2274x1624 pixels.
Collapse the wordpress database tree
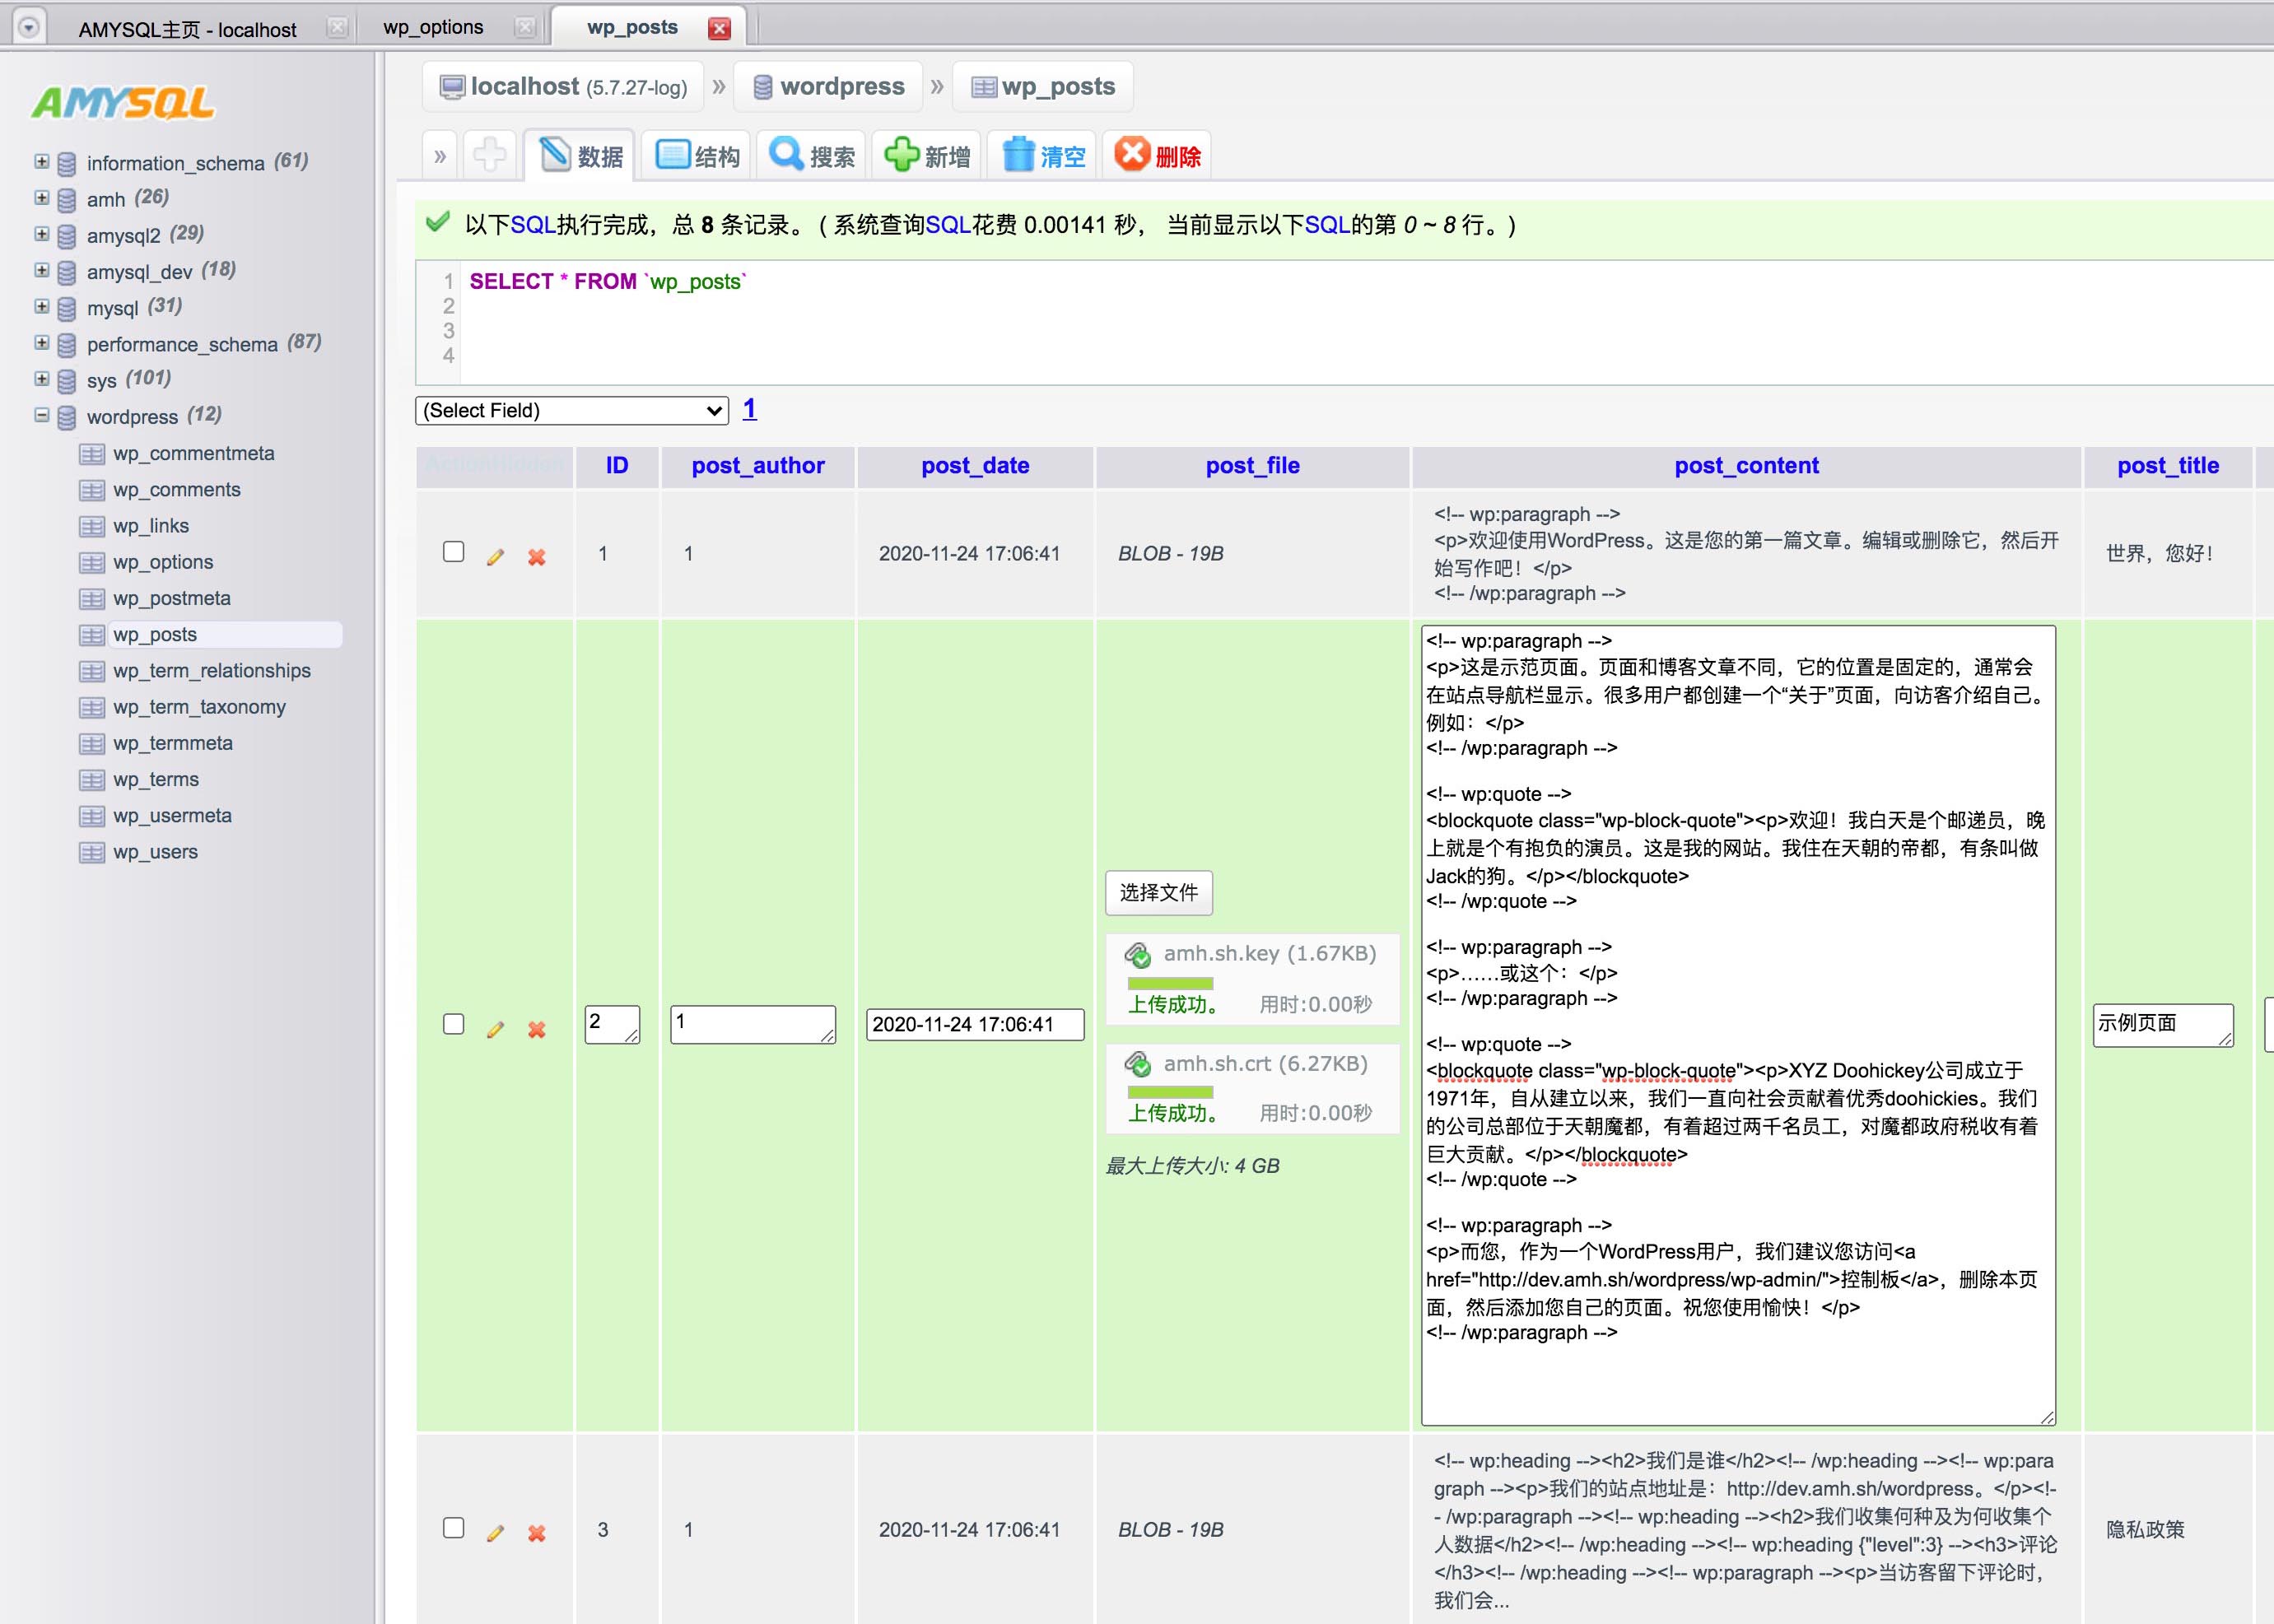coord(42,415)
